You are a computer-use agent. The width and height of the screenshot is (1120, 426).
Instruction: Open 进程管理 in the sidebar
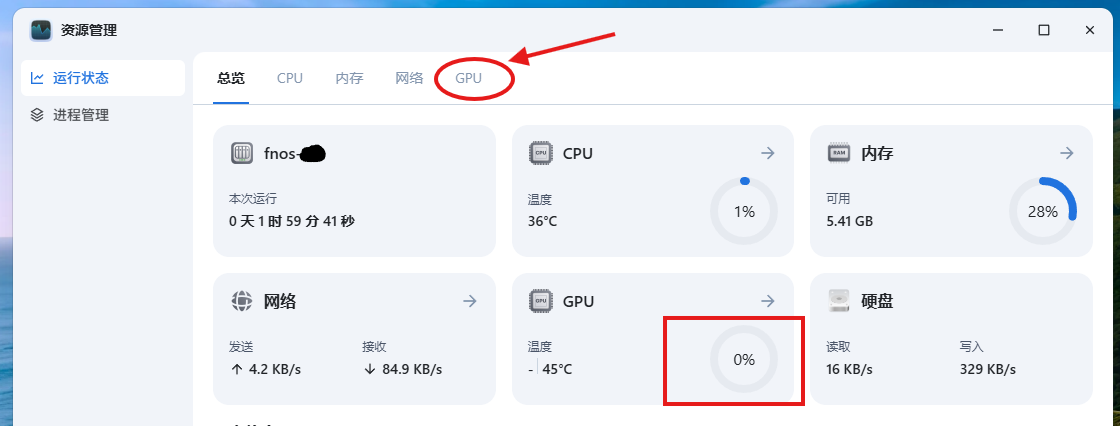click(103, 115)
